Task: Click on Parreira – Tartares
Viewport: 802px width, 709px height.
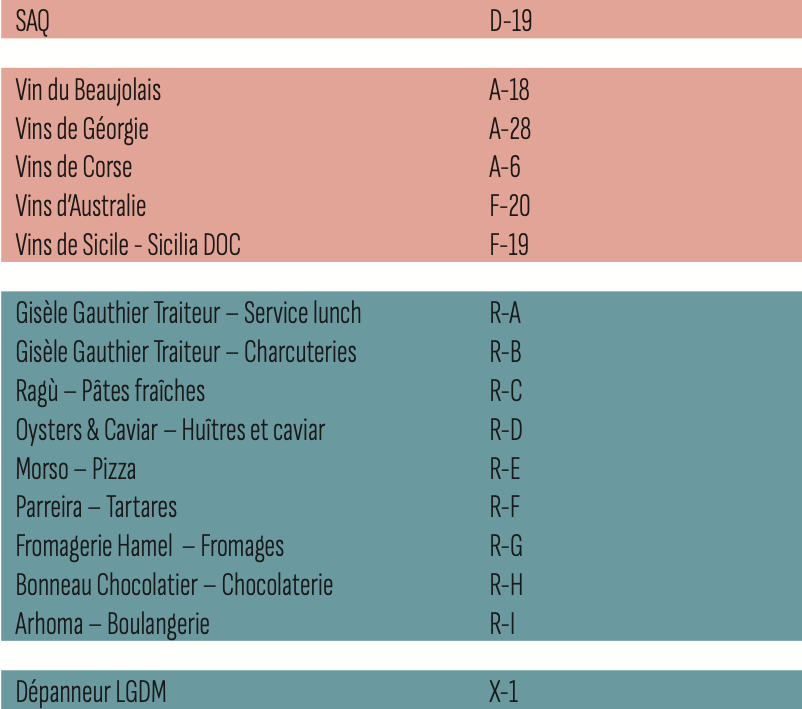Action: click(96, 507)
